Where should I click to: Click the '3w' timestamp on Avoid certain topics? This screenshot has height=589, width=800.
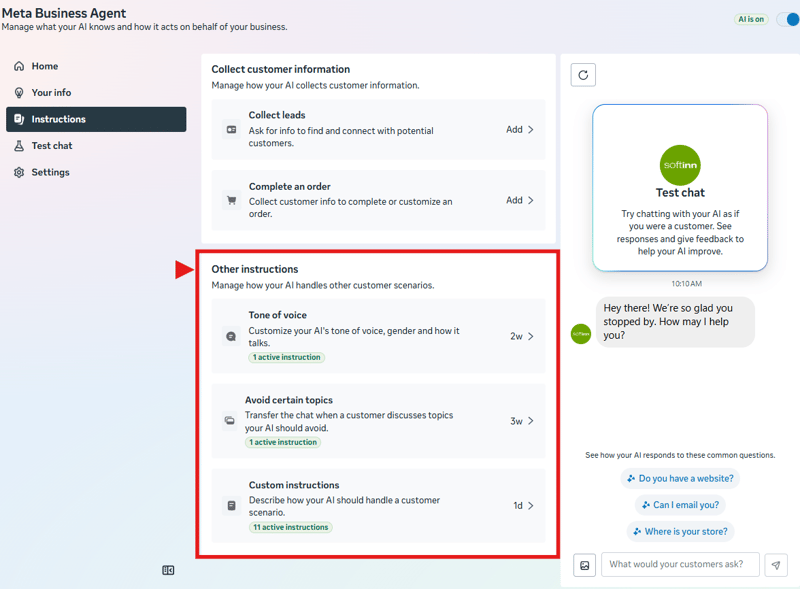(x=516, y=421)
